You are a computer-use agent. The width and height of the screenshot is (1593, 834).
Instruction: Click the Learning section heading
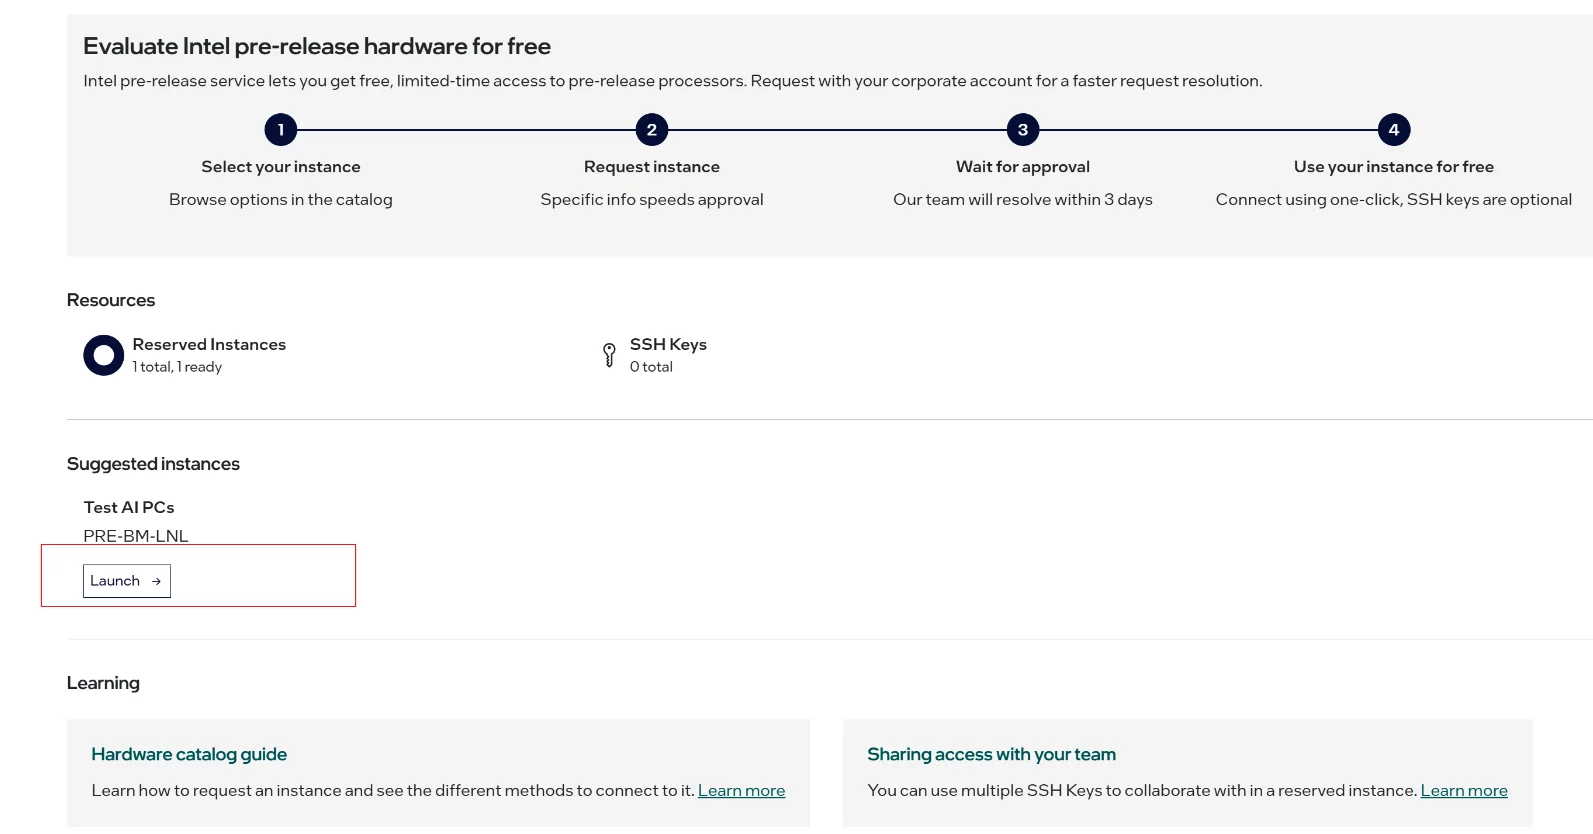[103, 683]
